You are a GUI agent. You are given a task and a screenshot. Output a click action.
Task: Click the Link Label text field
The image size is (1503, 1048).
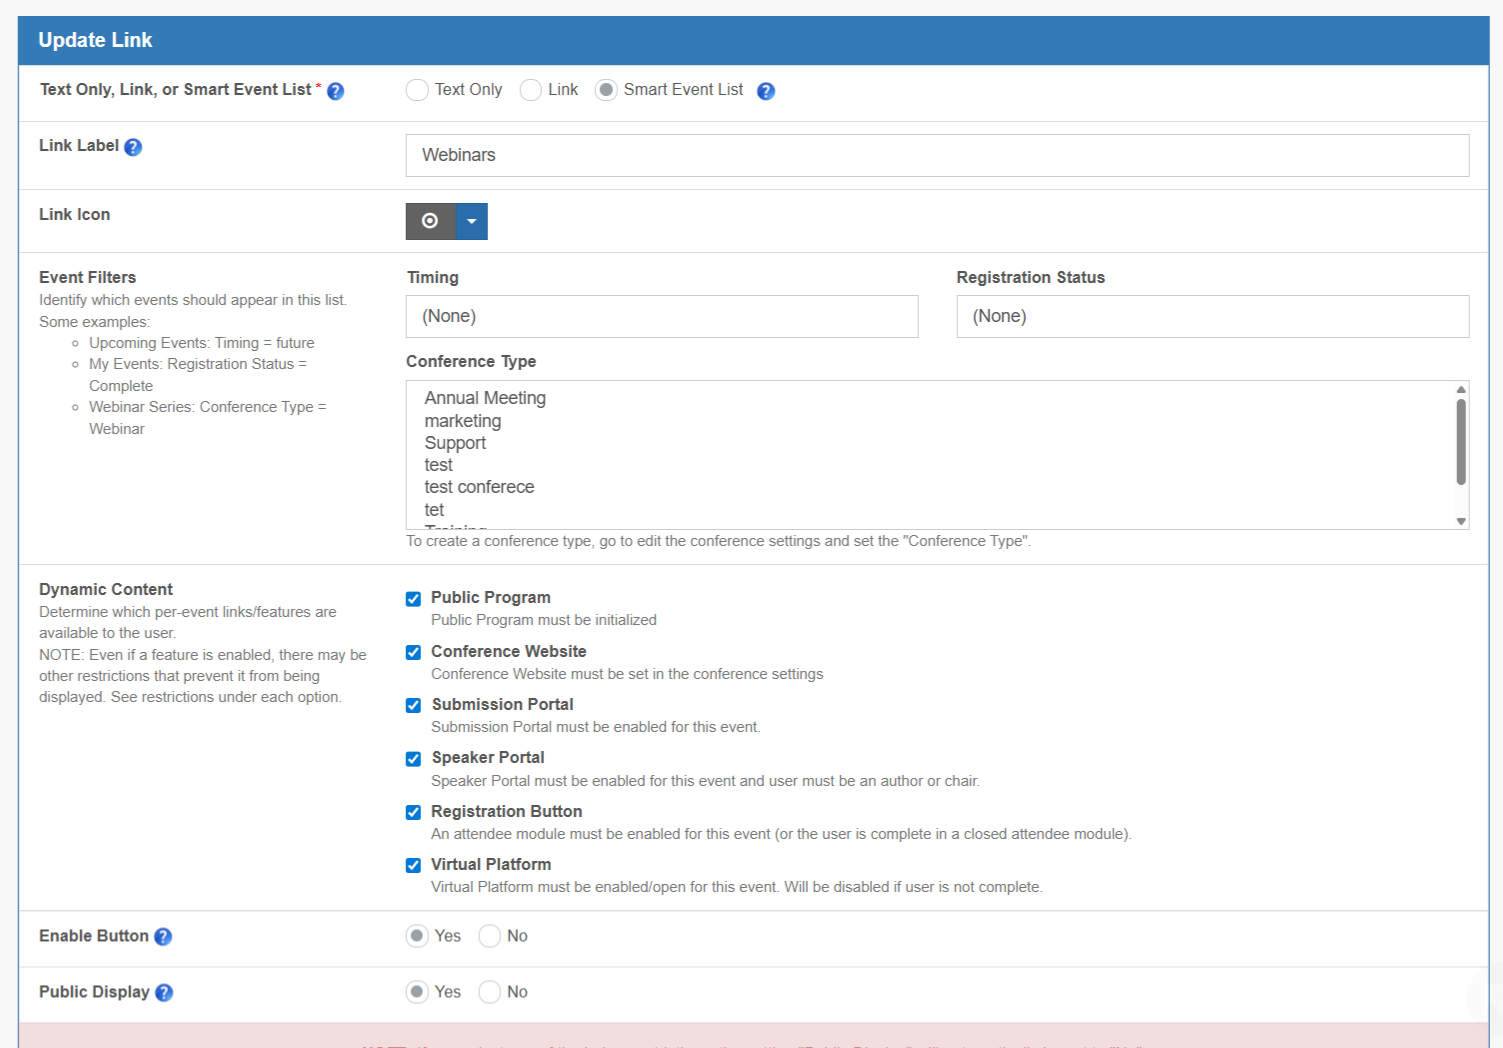click(x=936, y=155)
